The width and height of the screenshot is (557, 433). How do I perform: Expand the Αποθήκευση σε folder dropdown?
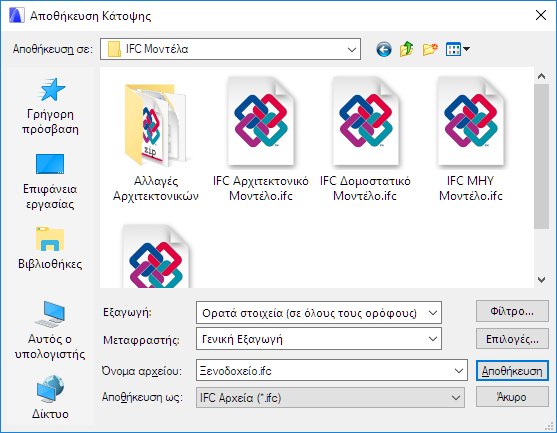pos(352,49)
